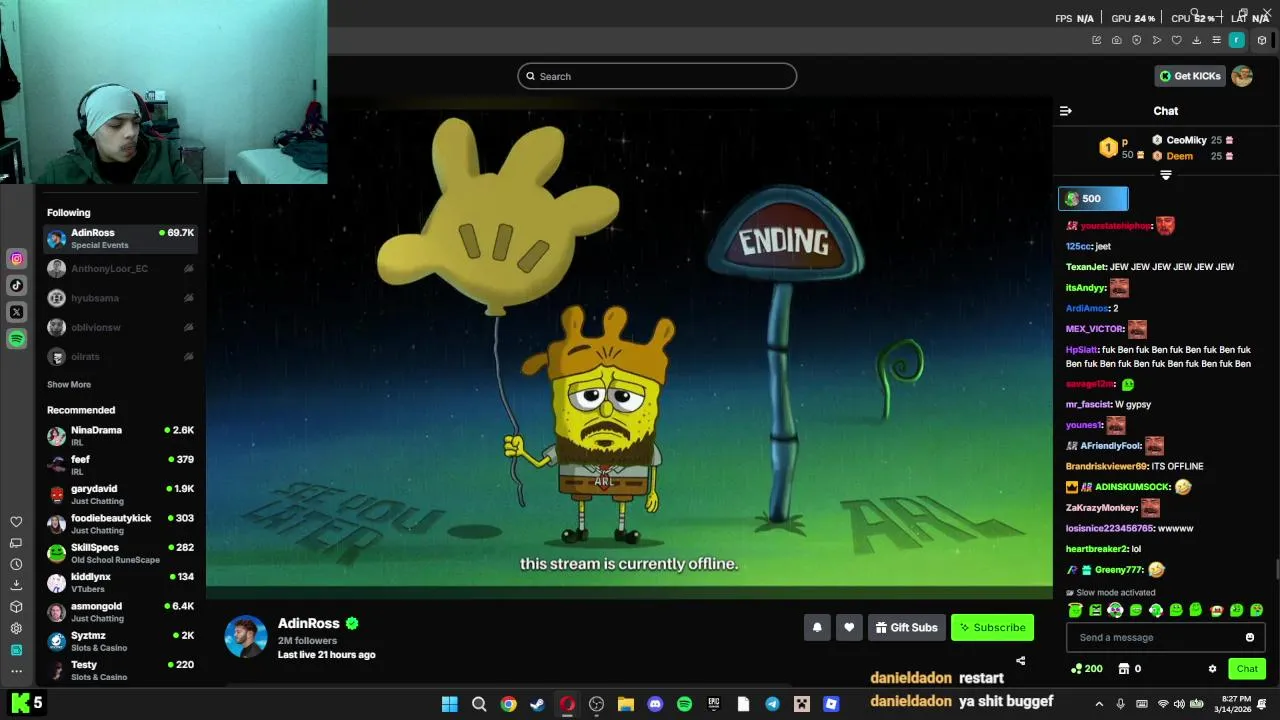1280x720 pixels.
Task: Toggle notifications bell for AdinRoss
Action: tap(817, 627)
